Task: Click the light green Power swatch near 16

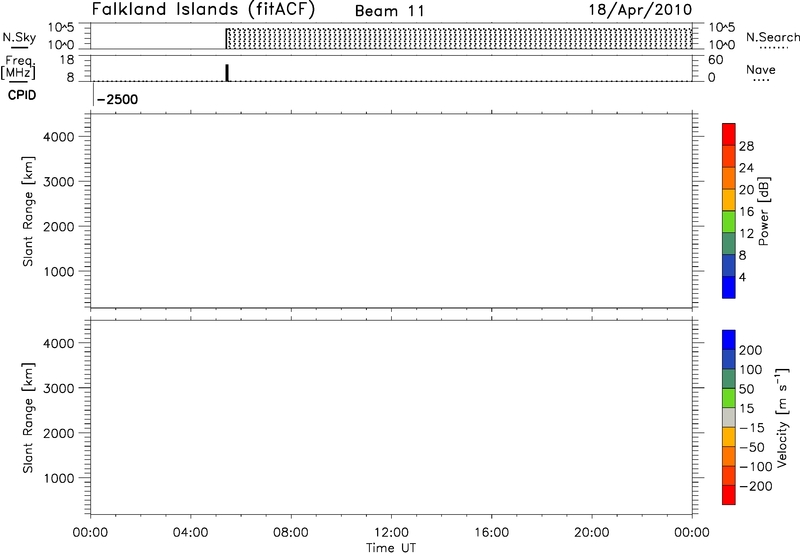Action: point(729,221)
